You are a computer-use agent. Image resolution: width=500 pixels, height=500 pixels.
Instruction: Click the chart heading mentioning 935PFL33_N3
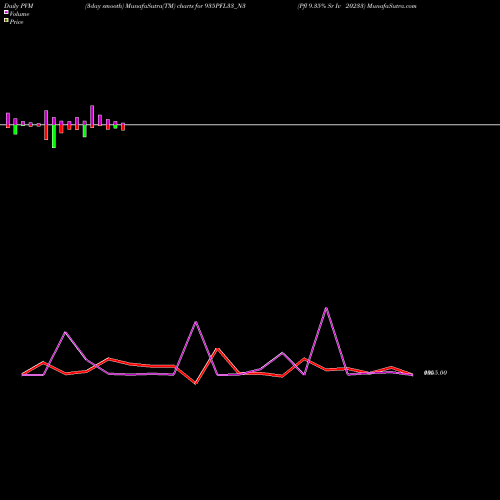click(x=165, y=6)
